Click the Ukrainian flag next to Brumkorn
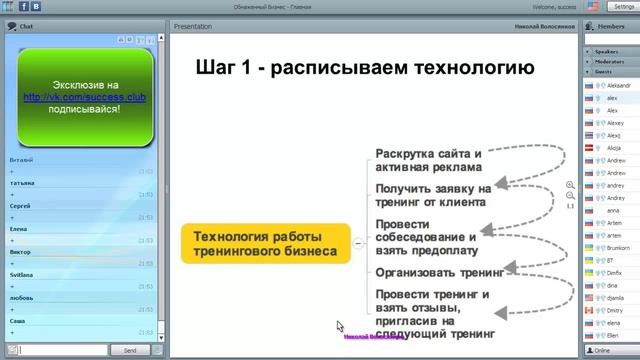 click(x=589, y=248)
